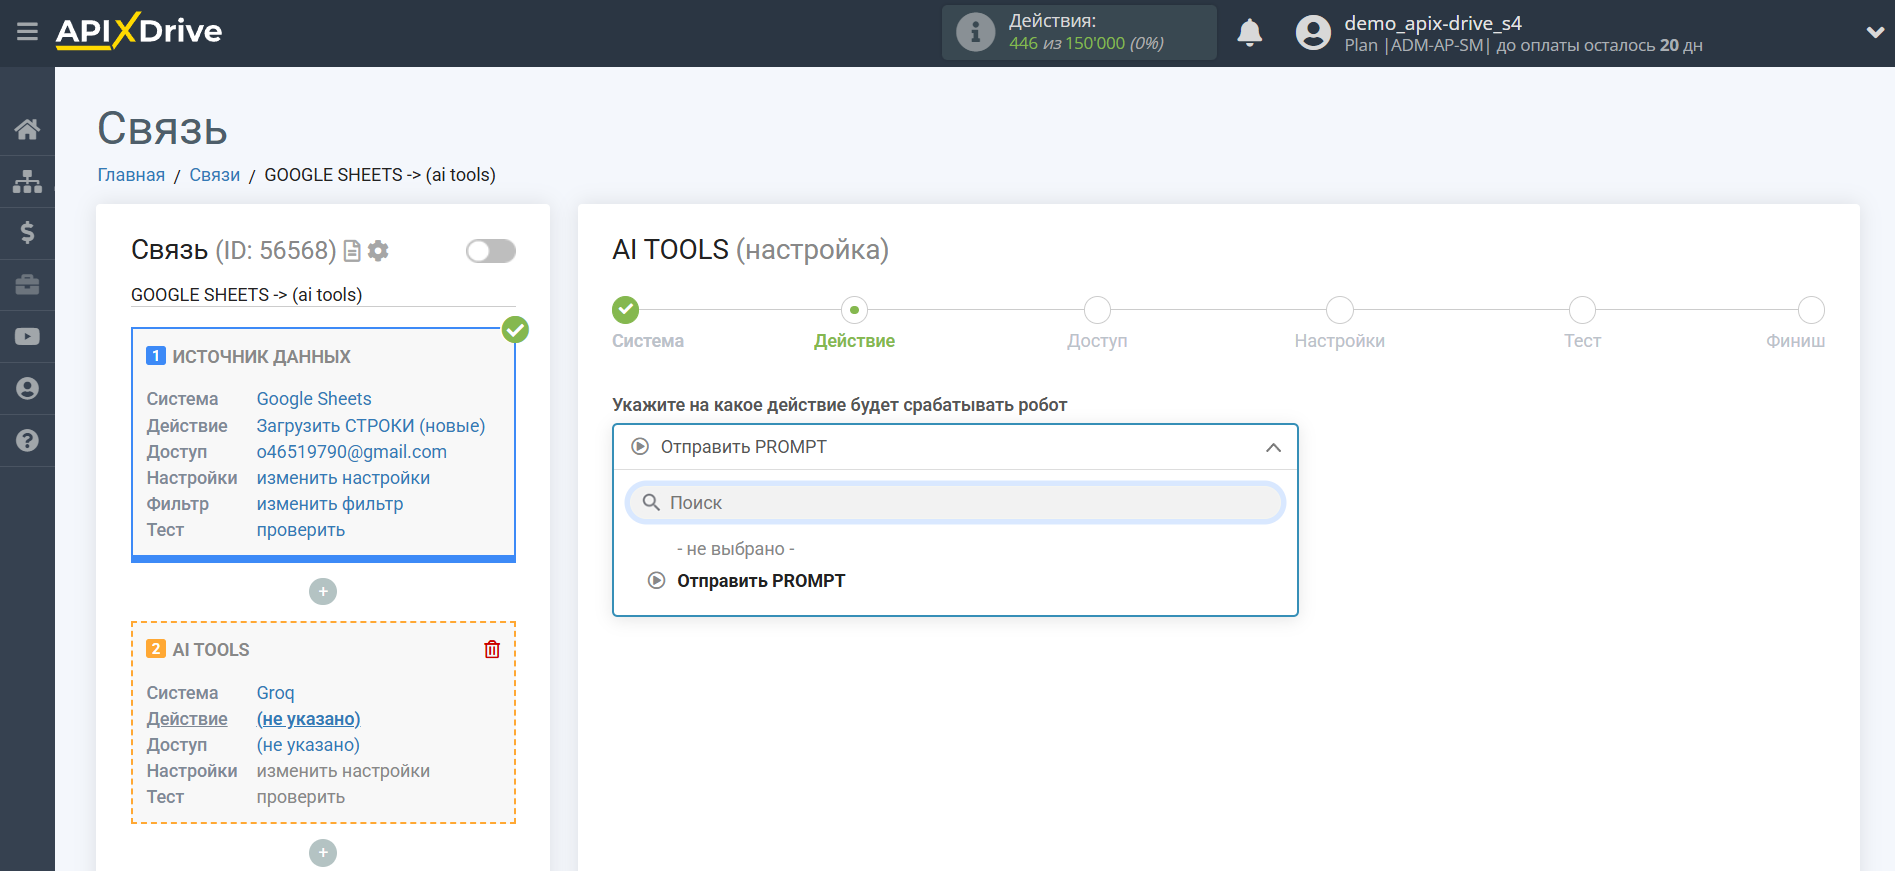Image resolution: width=1895 pixels, height=871 pixels.
Task: Toggle the connection on/off switch
Action: tap(490, 251)
